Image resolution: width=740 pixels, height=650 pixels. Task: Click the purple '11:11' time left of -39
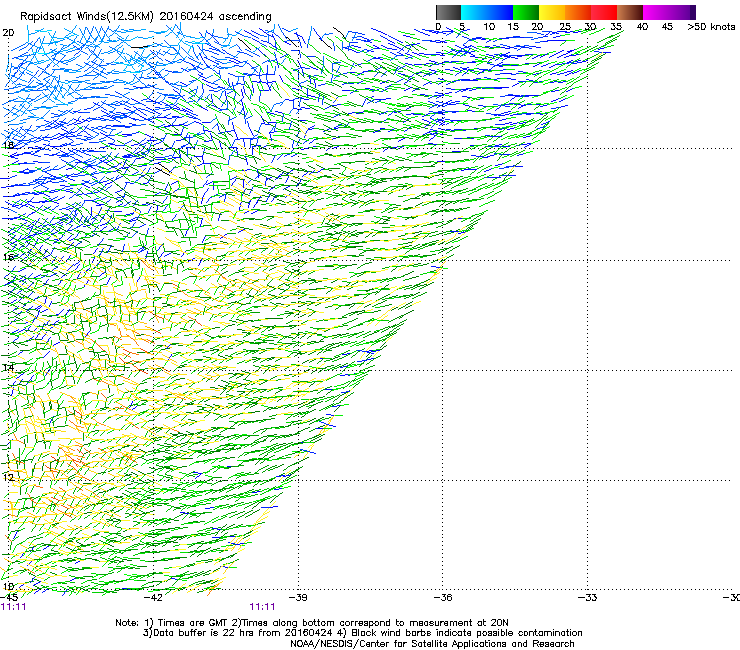click(x=262, y=607)
